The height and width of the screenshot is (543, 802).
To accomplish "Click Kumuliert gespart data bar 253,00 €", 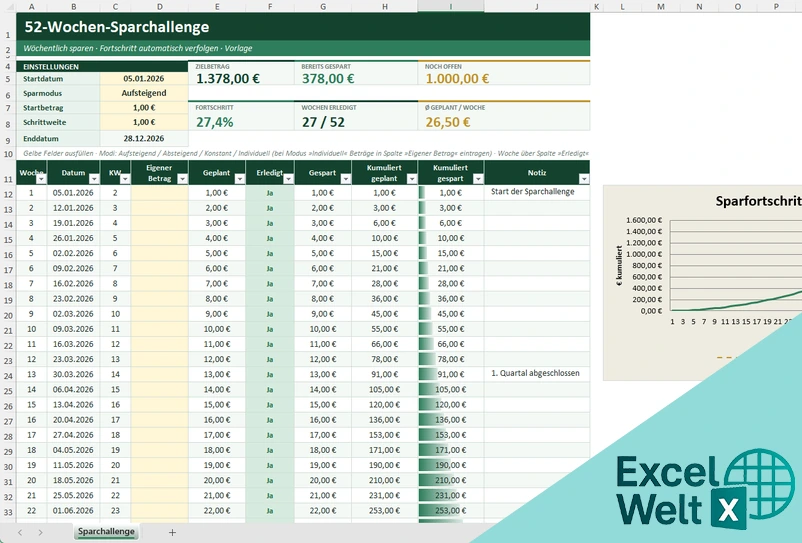I will pyautogui.click(x=451, y=510).
